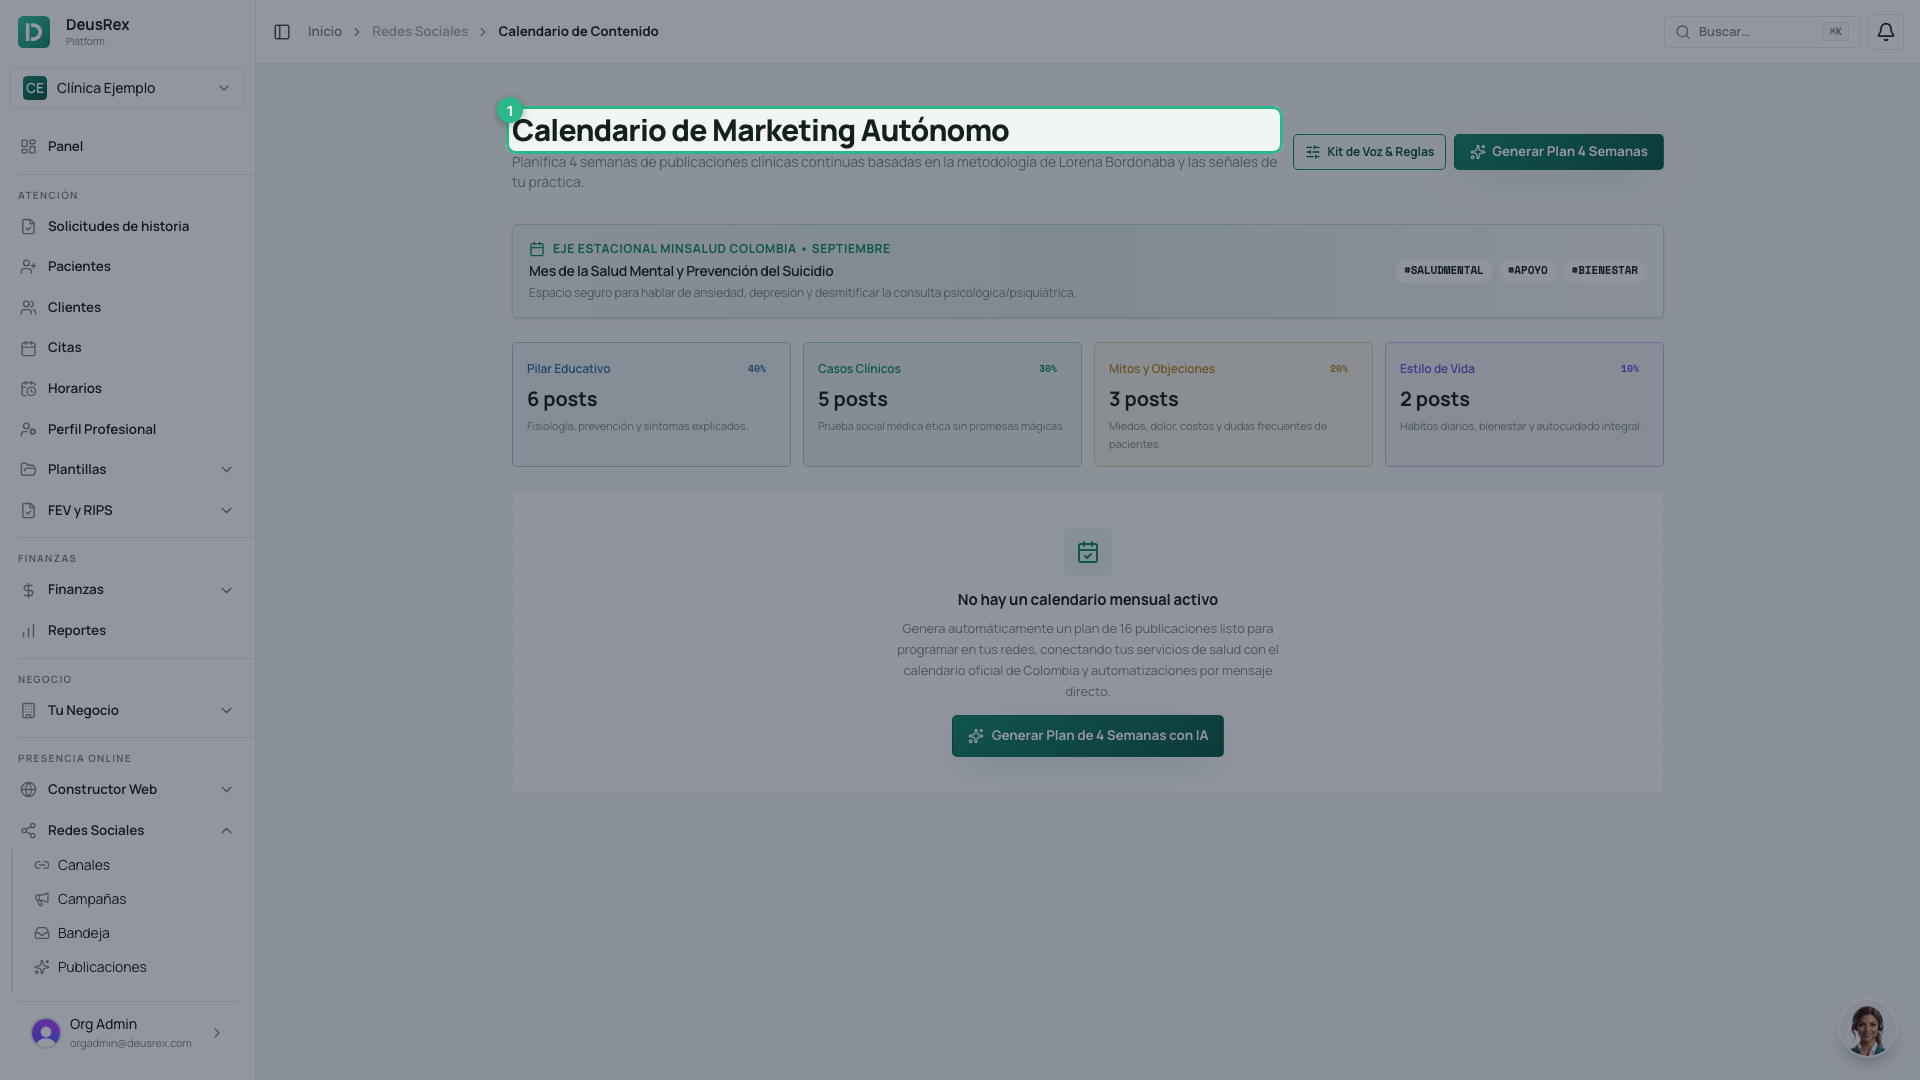Screen dimensions: 1920x1080
Task: Expand the Constructor Web chevron
Action: coord(226,790)
